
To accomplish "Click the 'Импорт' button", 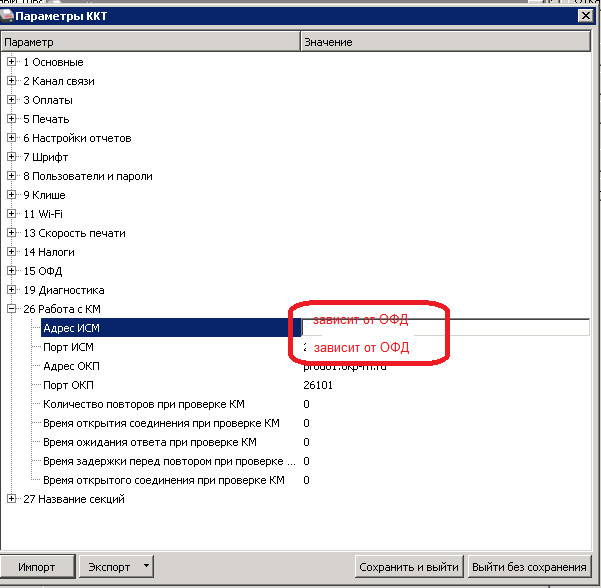I will click(x=37, y=567).
